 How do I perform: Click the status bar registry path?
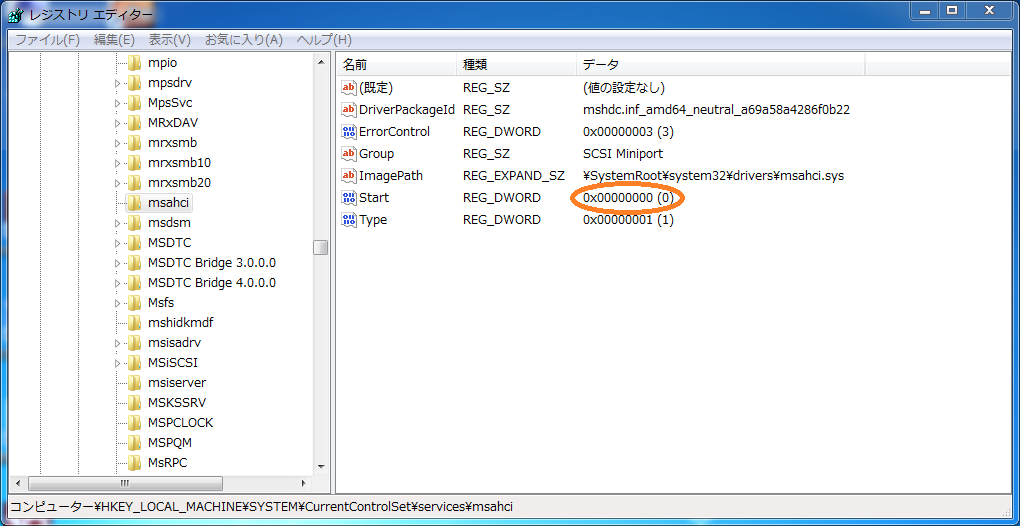(x=261, y=506)
